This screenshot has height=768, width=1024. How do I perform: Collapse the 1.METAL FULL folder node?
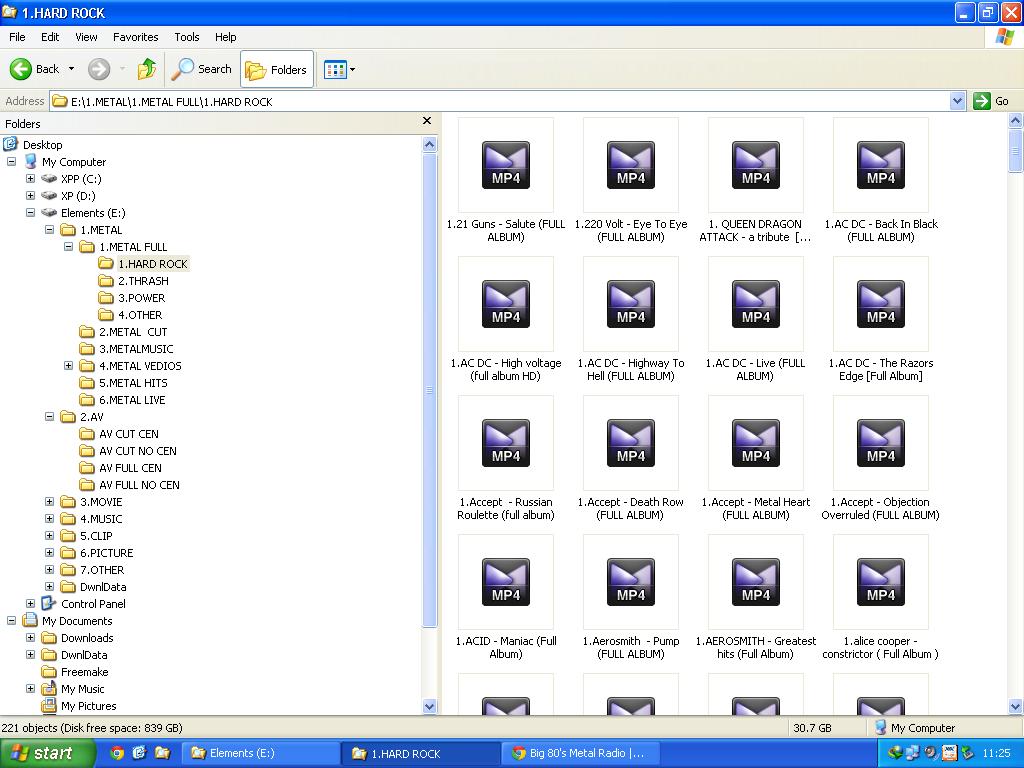(68, 246)
